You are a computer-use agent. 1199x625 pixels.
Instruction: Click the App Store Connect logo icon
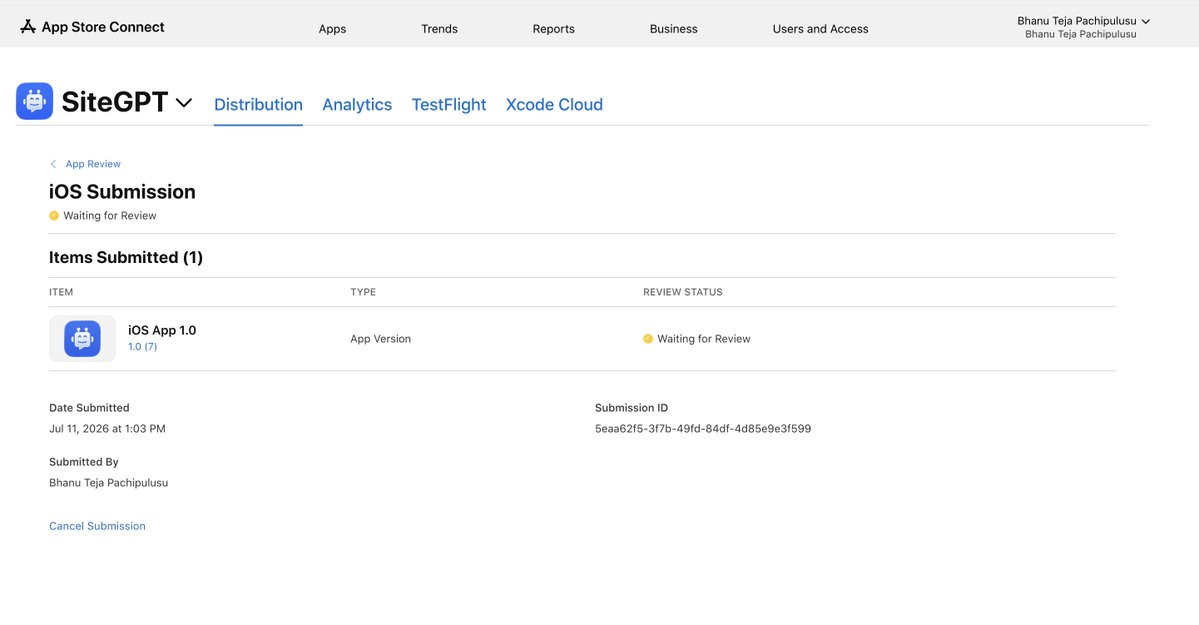tap(28, 27)
